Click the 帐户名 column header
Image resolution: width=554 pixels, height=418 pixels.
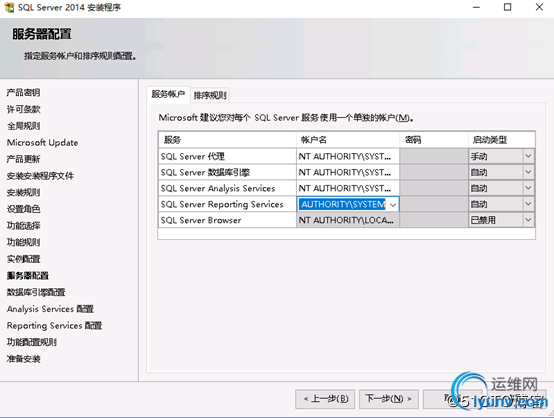[x=348, y=140]
